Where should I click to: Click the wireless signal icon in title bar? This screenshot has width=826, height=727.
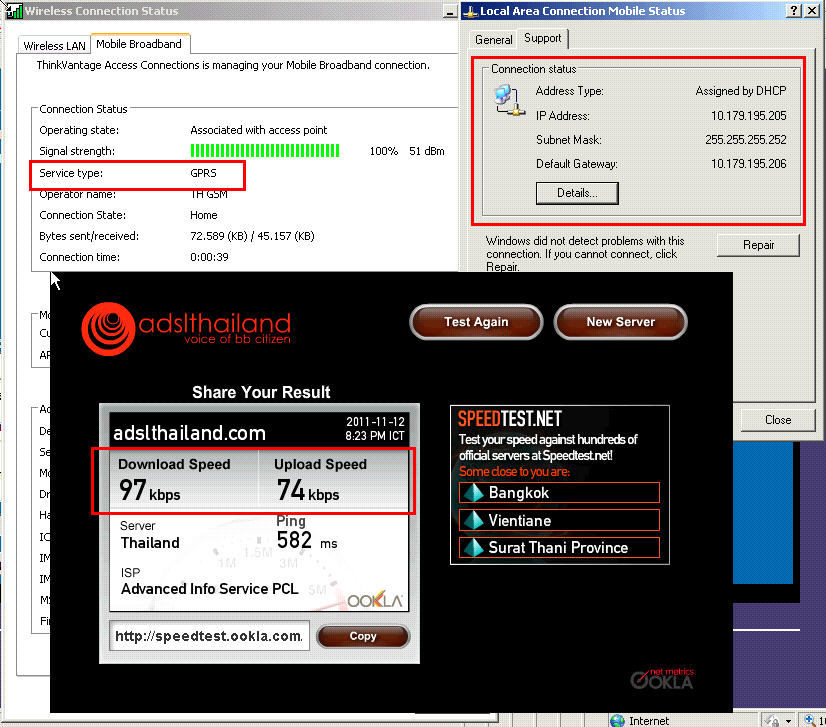pyautogui.click(x=14, y=11)
